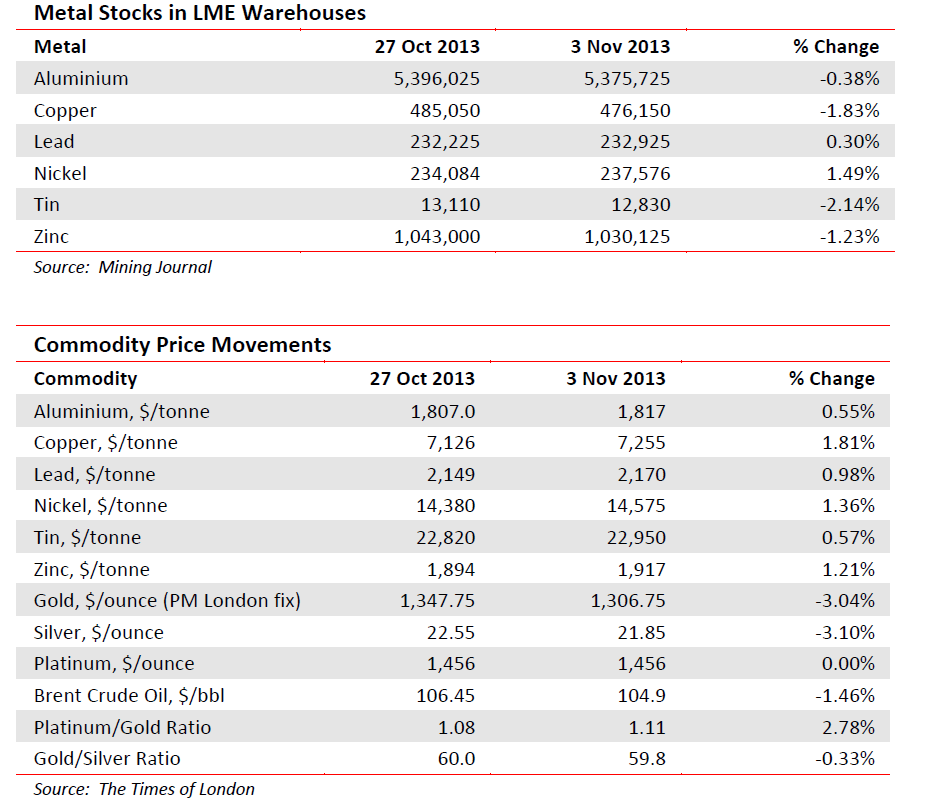Click the 'Source: The Times of London' text
The image size is (949, 801).
click(x=144, y=789)
